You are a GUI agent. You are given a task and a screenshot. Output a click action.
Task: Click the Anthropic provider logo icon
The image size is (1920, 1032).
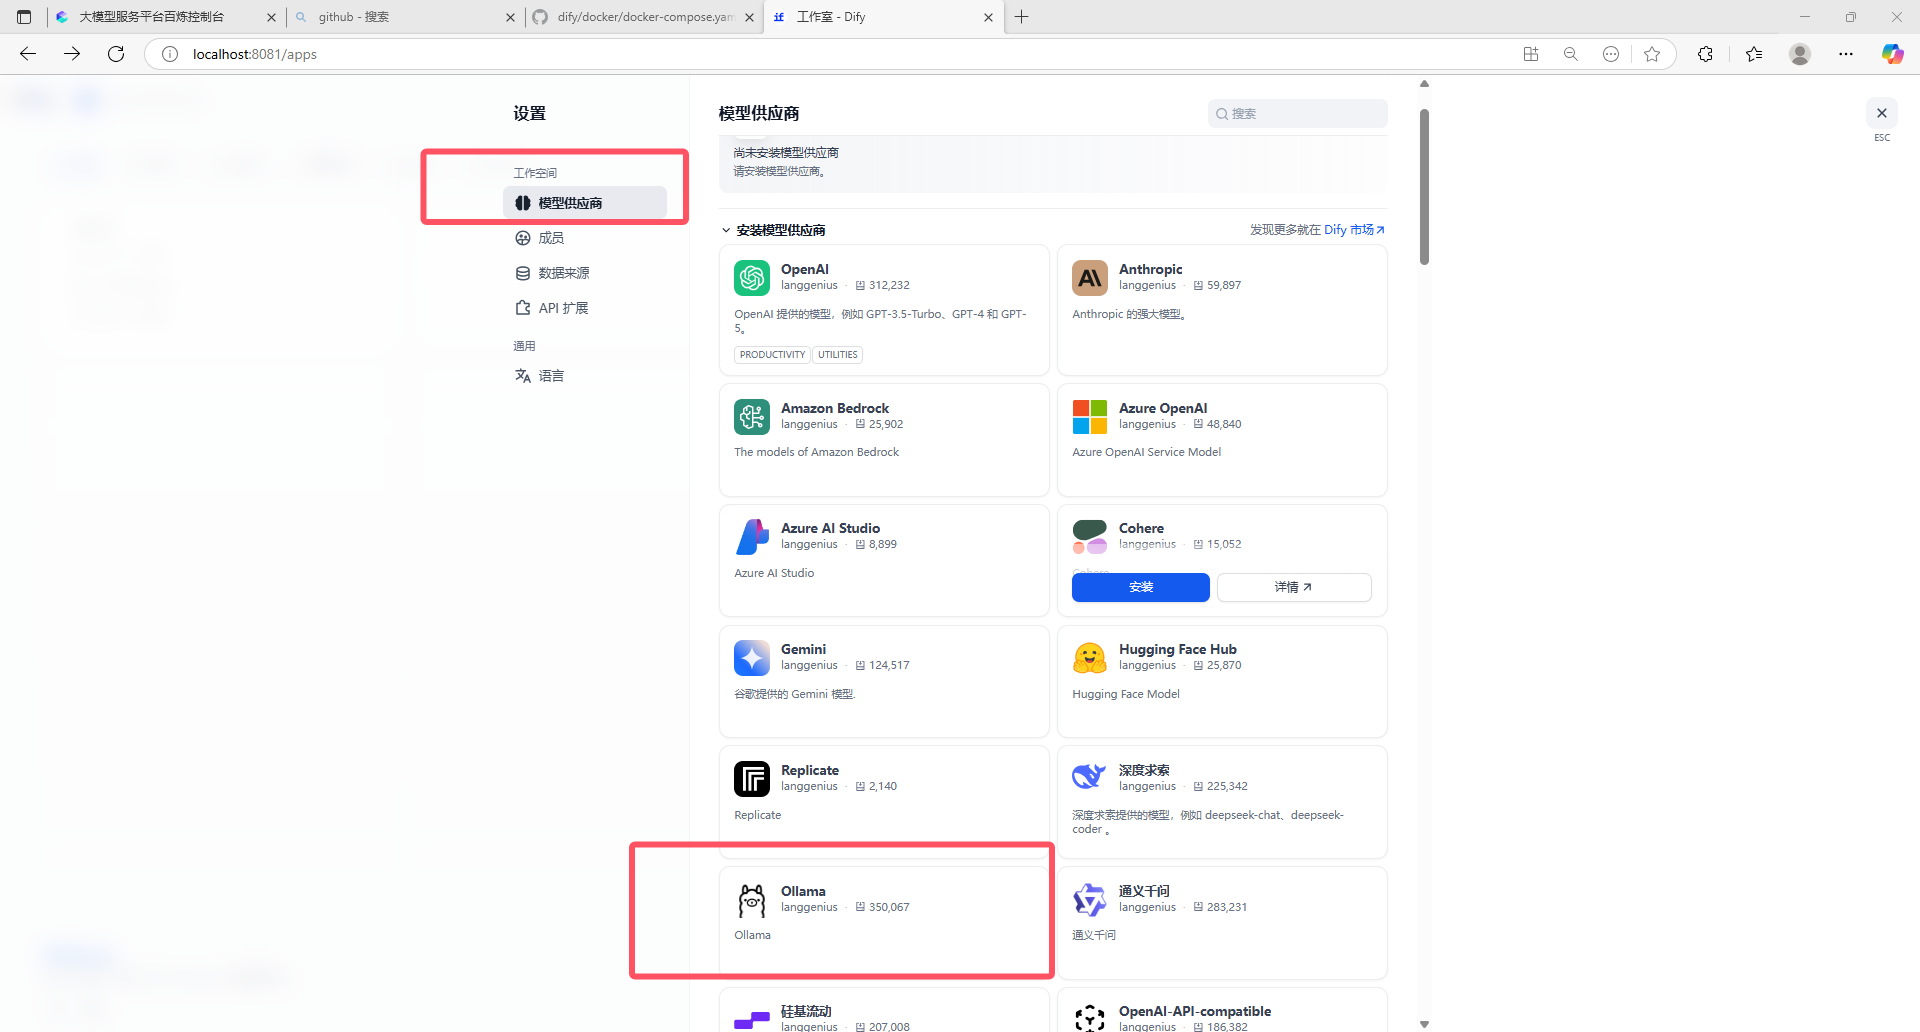click(x=1089, y=278)
